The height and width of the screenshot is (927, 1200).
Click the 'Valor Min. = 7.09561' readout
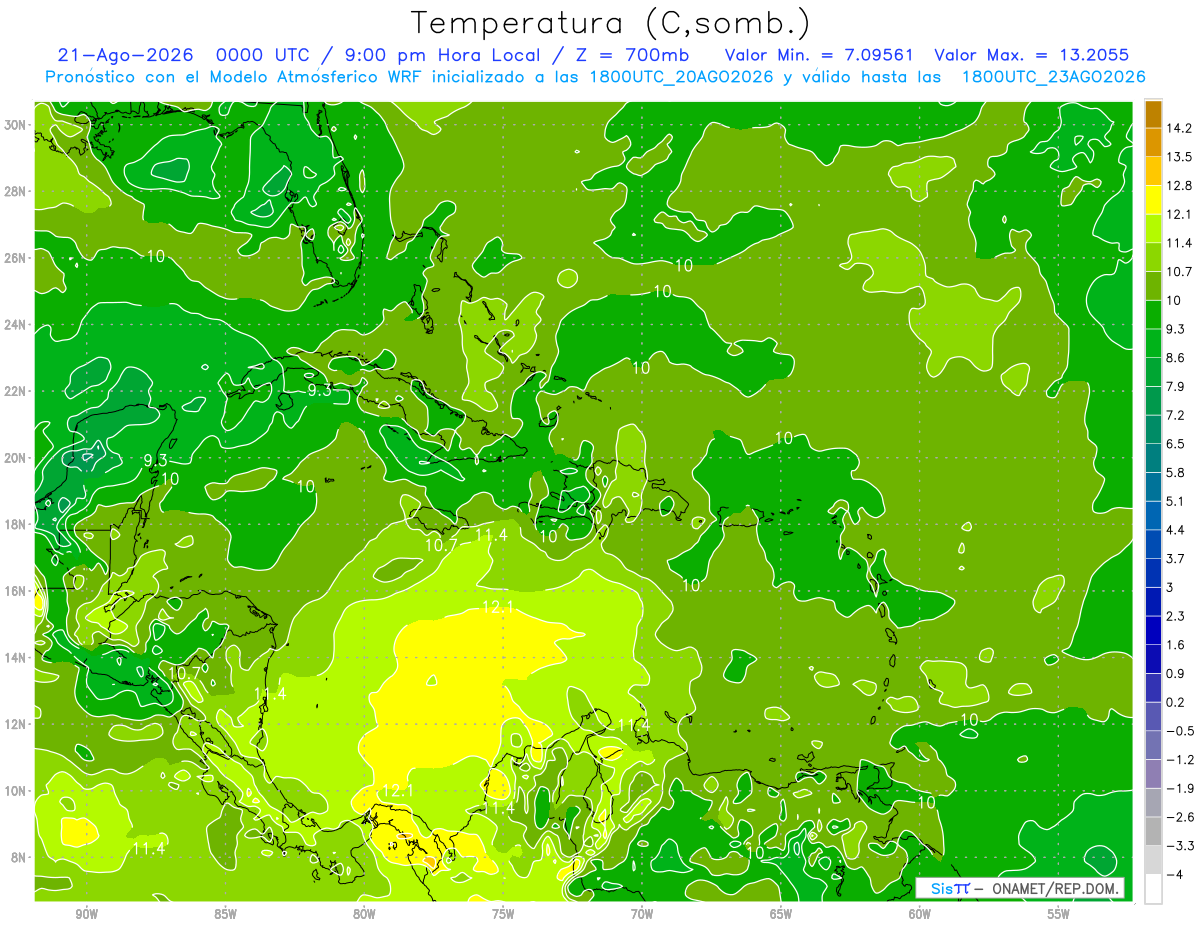[819, 56]
